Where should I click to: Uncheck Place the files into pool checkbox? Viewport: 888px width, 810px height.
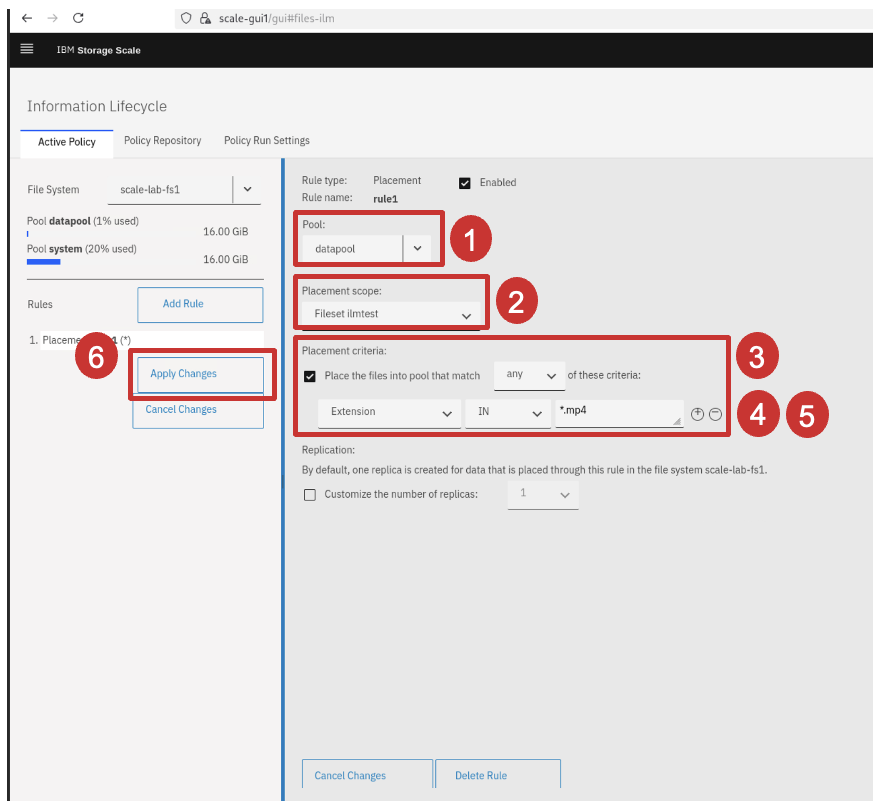pos(310,376)
